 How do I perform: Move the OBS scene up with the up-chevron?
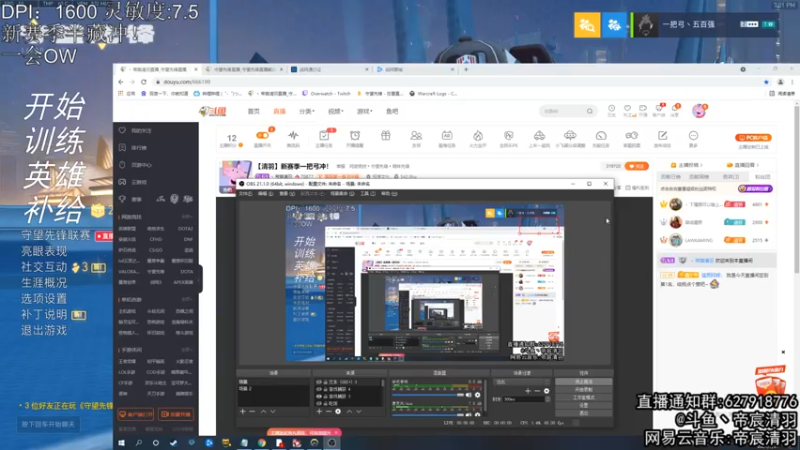263,412
